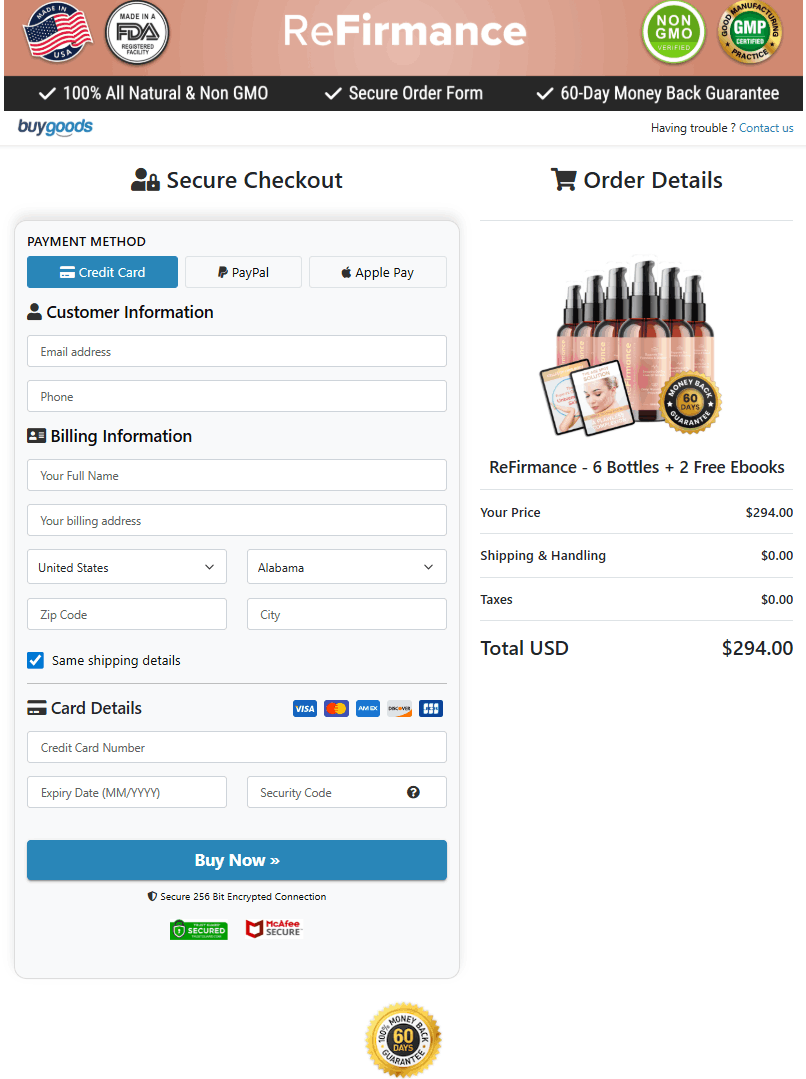
Task: Click the Visa card icon
Action: [305, 708]
